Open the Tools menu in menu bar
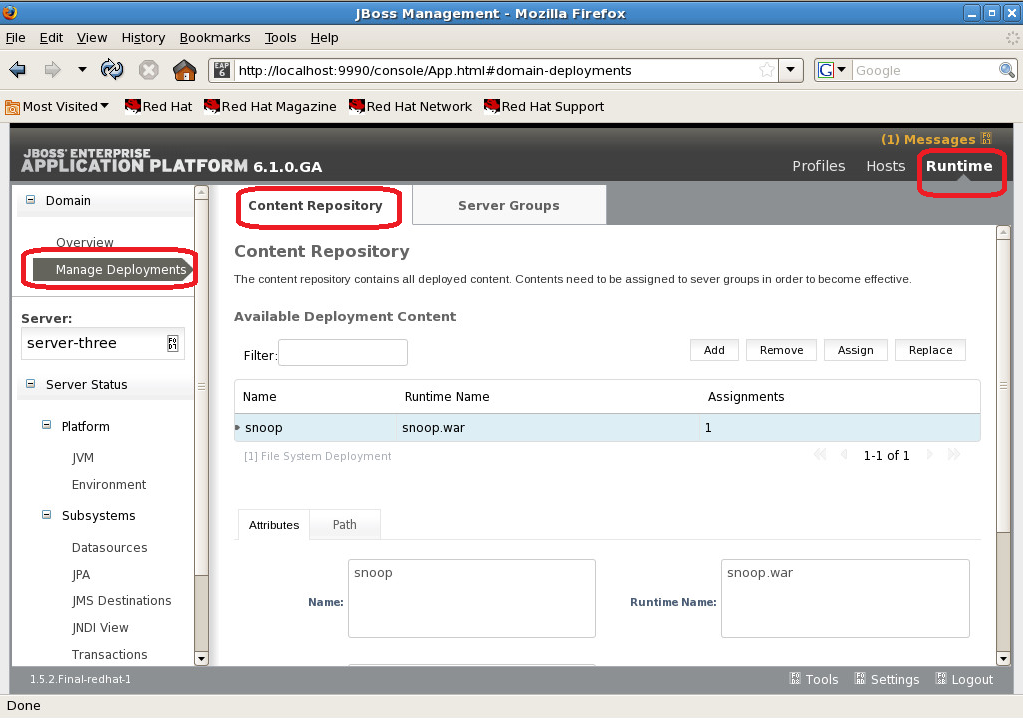This screenshot has width=1023, height=718. click(281, 38)
